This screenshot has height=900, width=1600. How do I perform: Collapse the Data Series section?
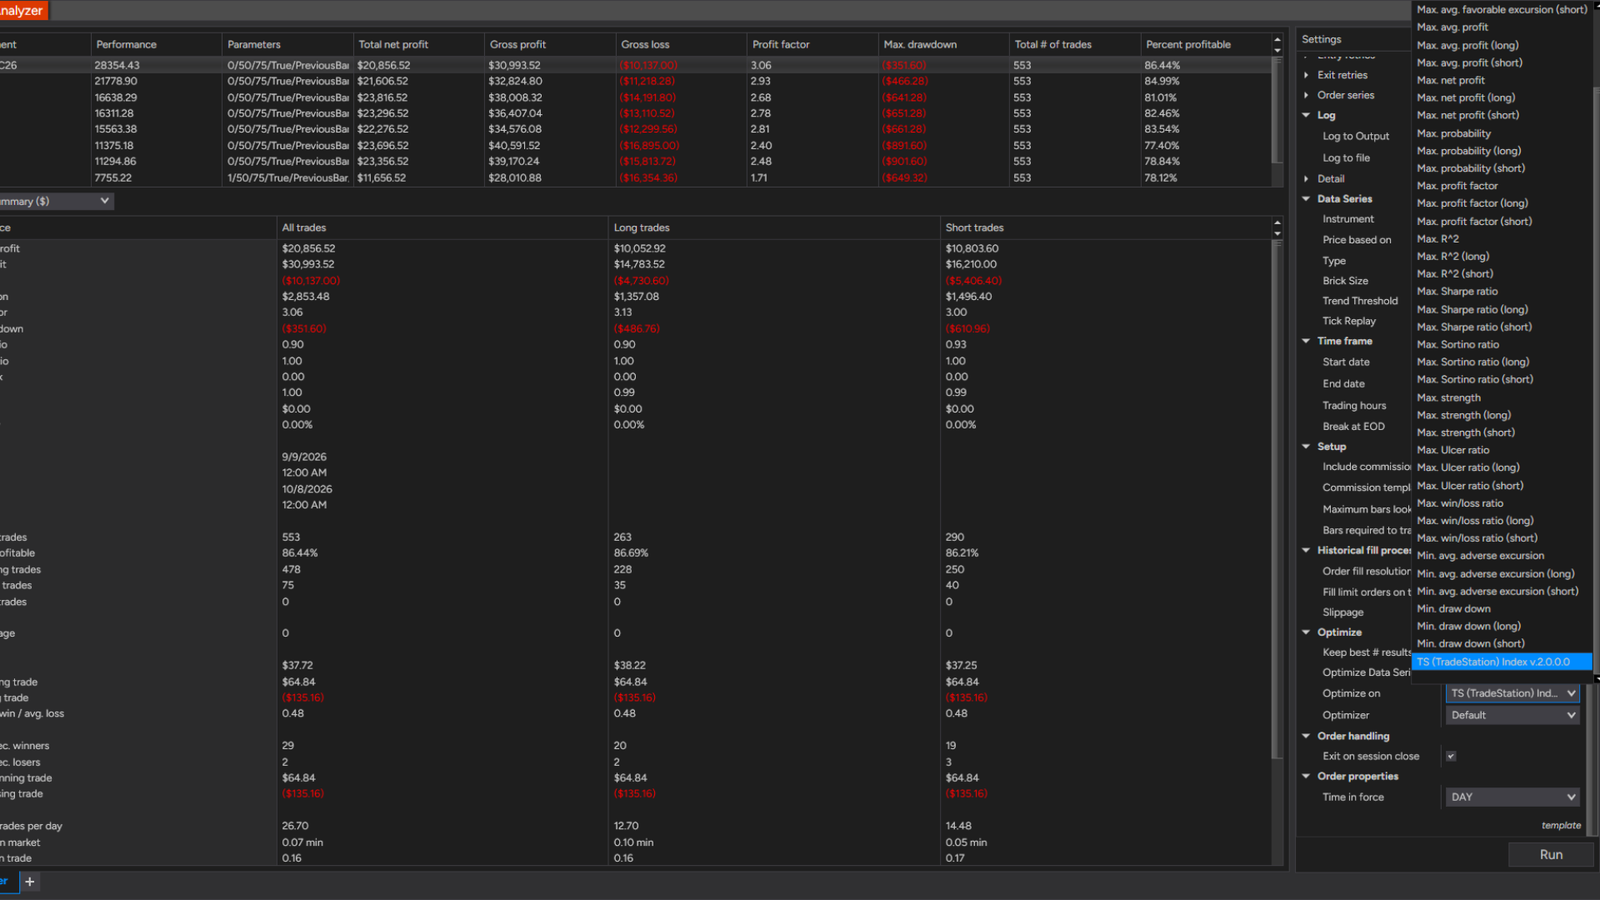point(1306,199)
